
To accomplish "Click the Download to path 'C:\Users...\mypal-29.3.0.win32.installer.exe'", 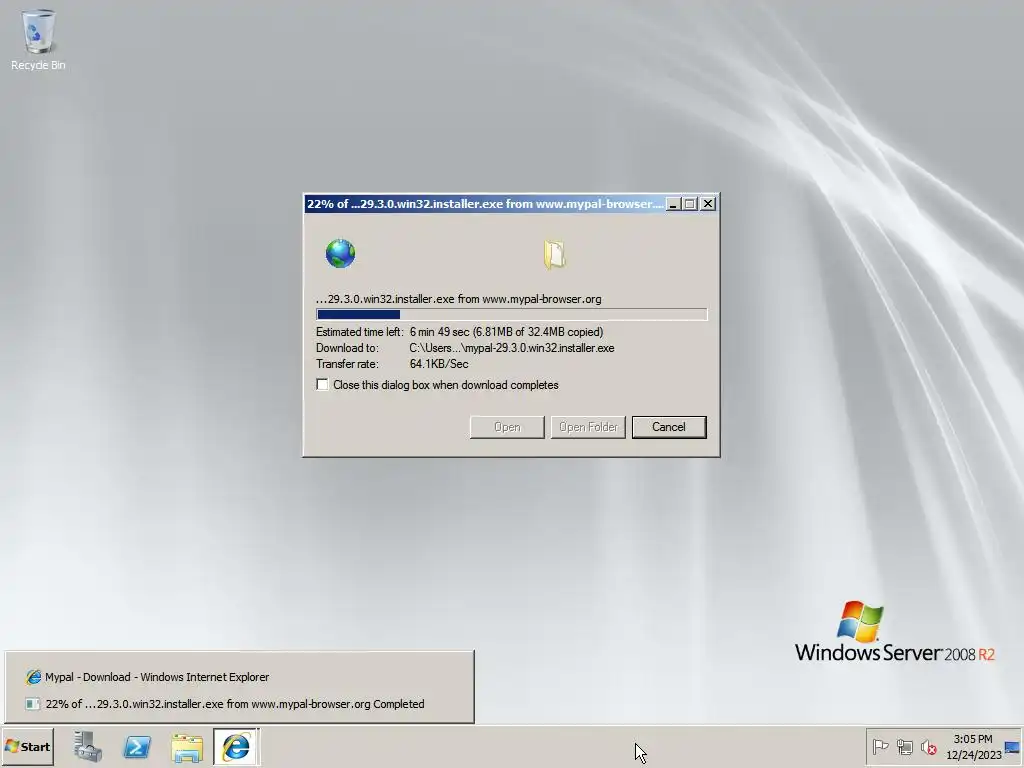I will click(x=511, y=348).
